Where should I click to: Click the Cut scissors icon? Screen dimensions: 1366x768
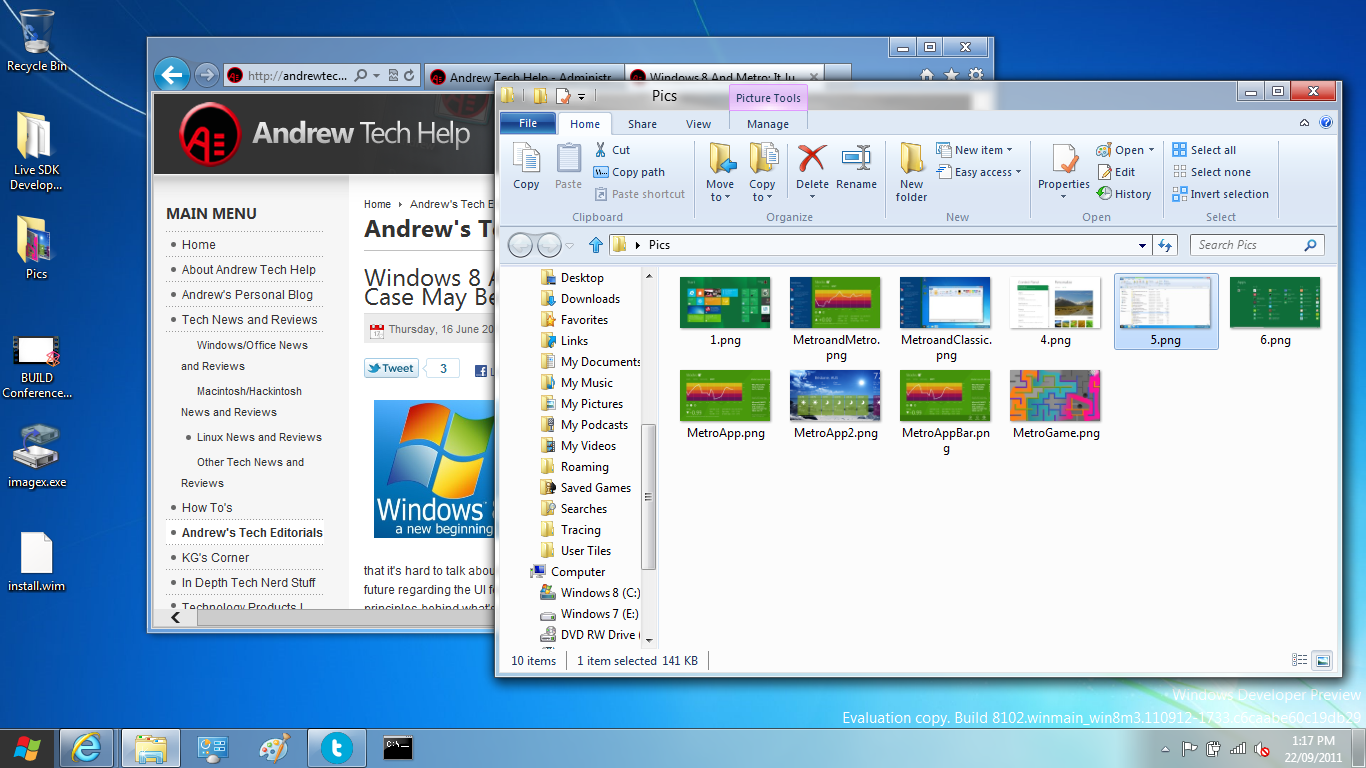pyautogui.click(x=600, y=150)
